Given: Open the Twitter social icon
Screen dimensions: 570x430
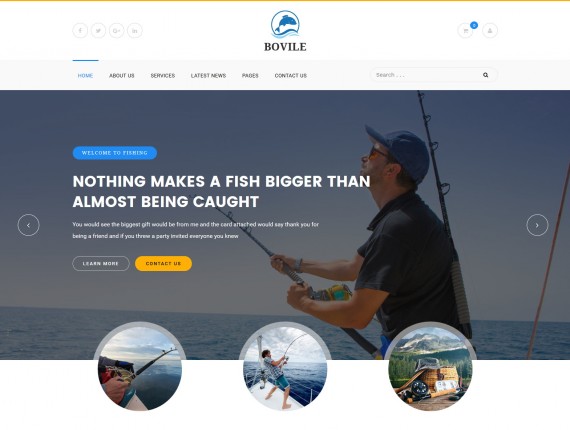Looking at the screenshot, I should (98, 31).
